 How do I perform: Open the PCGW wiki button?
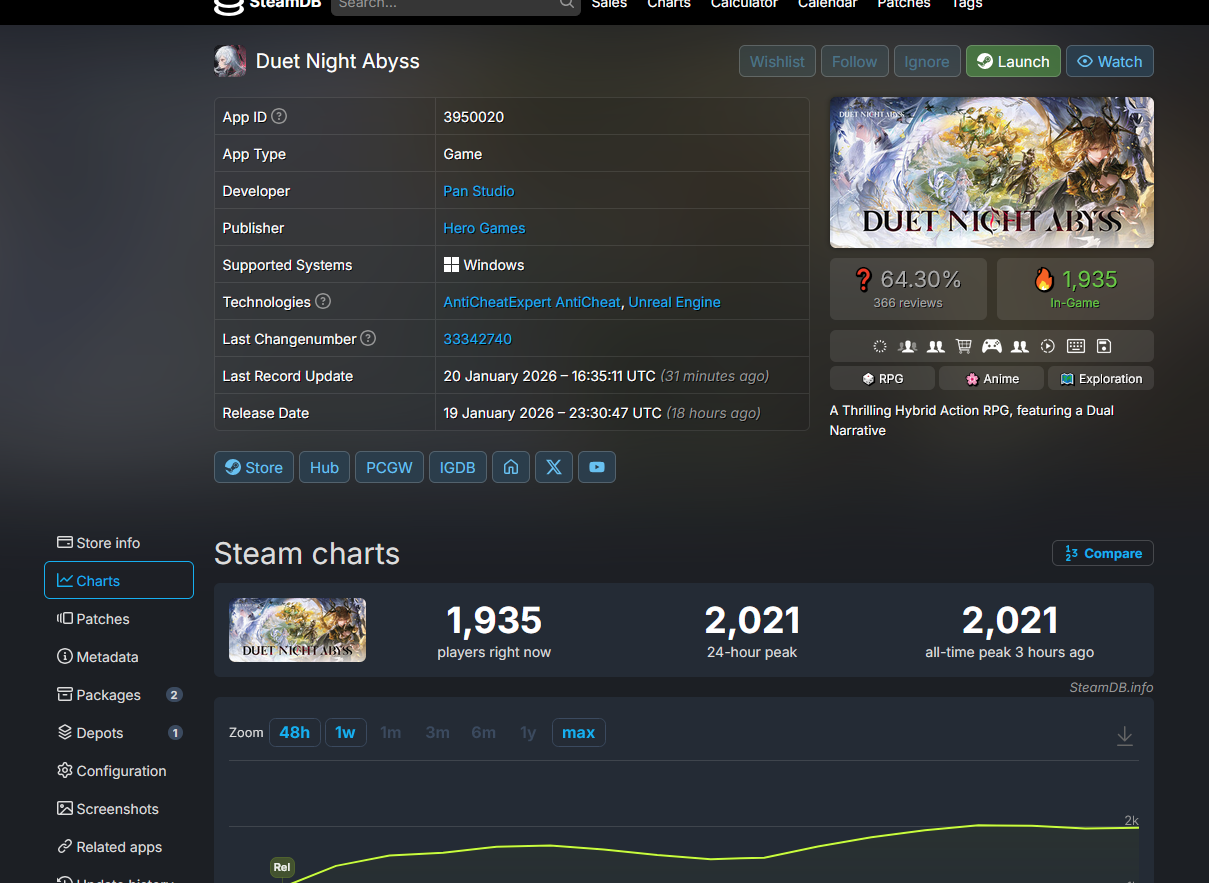[x=389, y=467]
